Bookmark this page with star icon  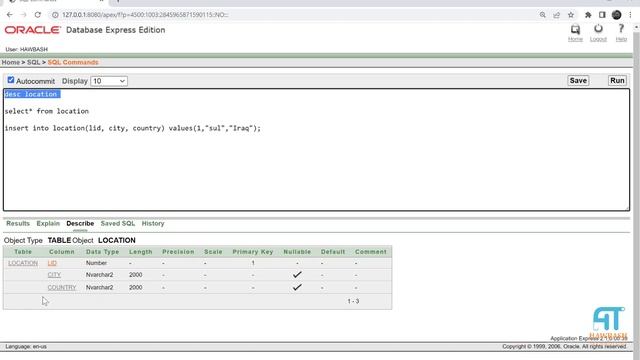(x=571, y=15)
